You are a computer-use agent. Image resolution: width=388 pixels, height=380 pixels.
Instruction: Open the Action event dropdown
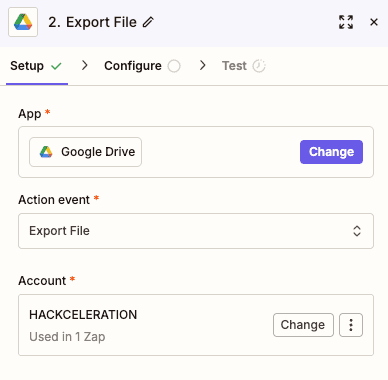point(196,231)
